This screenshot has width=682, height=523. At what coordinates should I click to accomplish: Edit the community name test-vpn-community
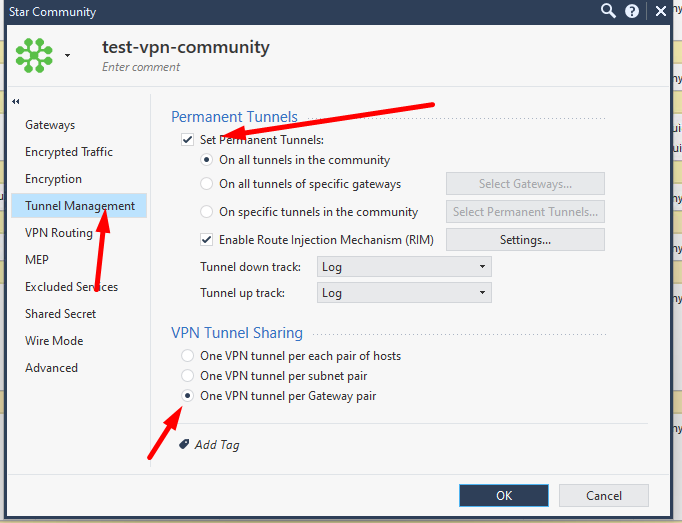point(186,47)
